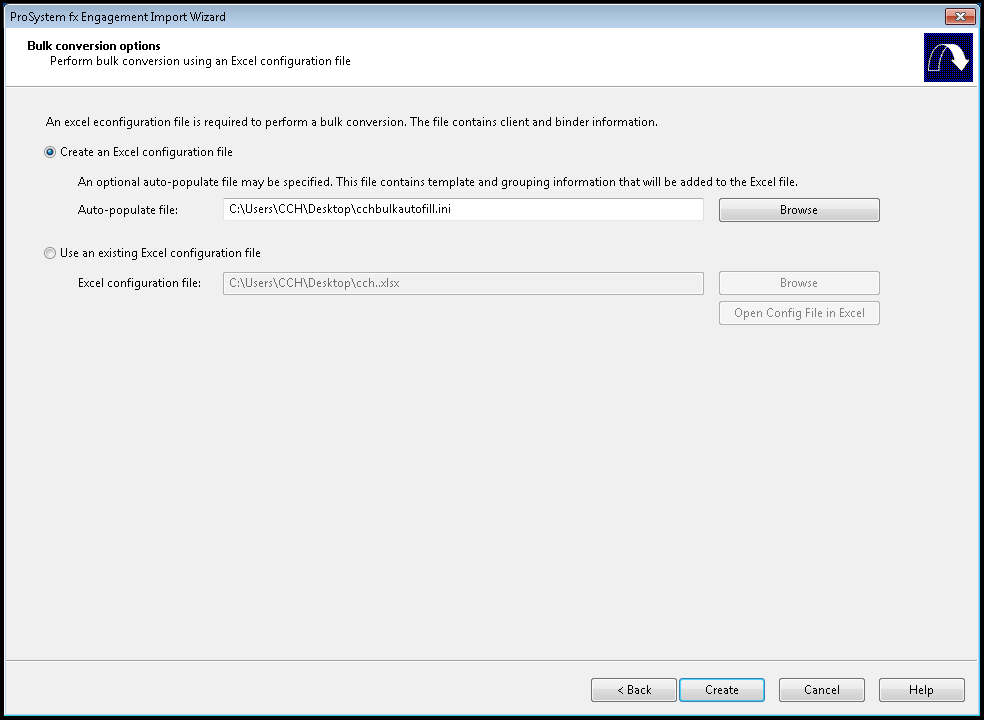984x720 pixels.
Task: Open Help for the wizard
Action: coord(921,690)
